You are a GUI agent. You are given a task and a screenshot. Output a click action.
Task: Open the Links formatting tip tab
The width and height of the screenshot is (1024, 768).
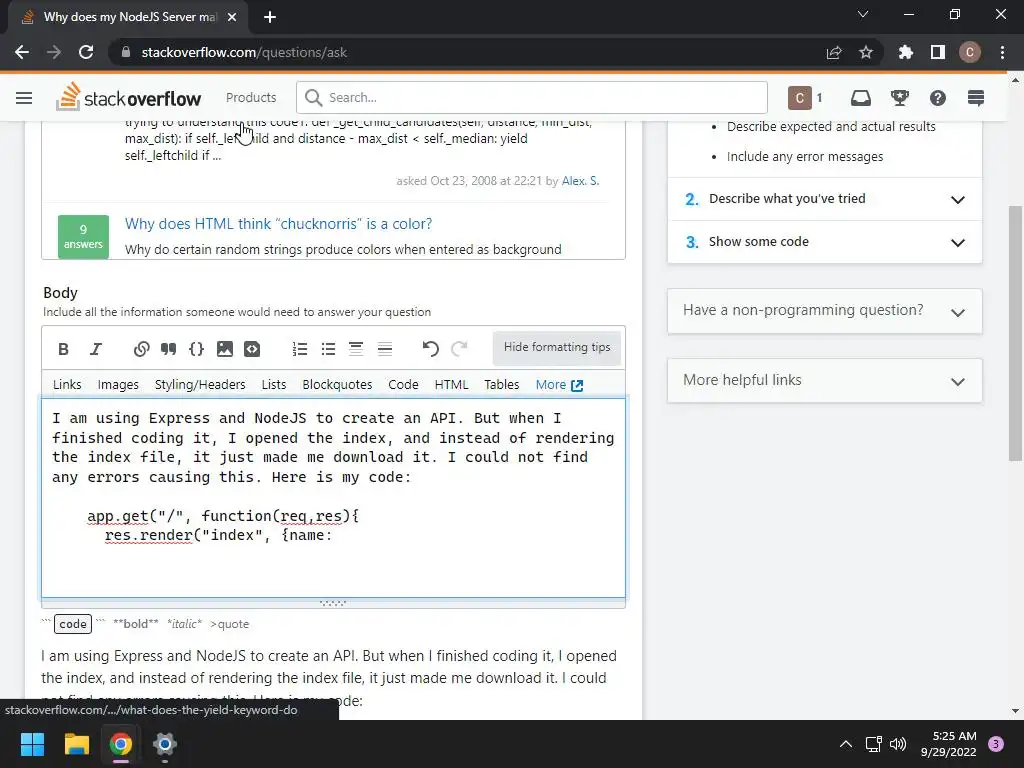[67, 385]
